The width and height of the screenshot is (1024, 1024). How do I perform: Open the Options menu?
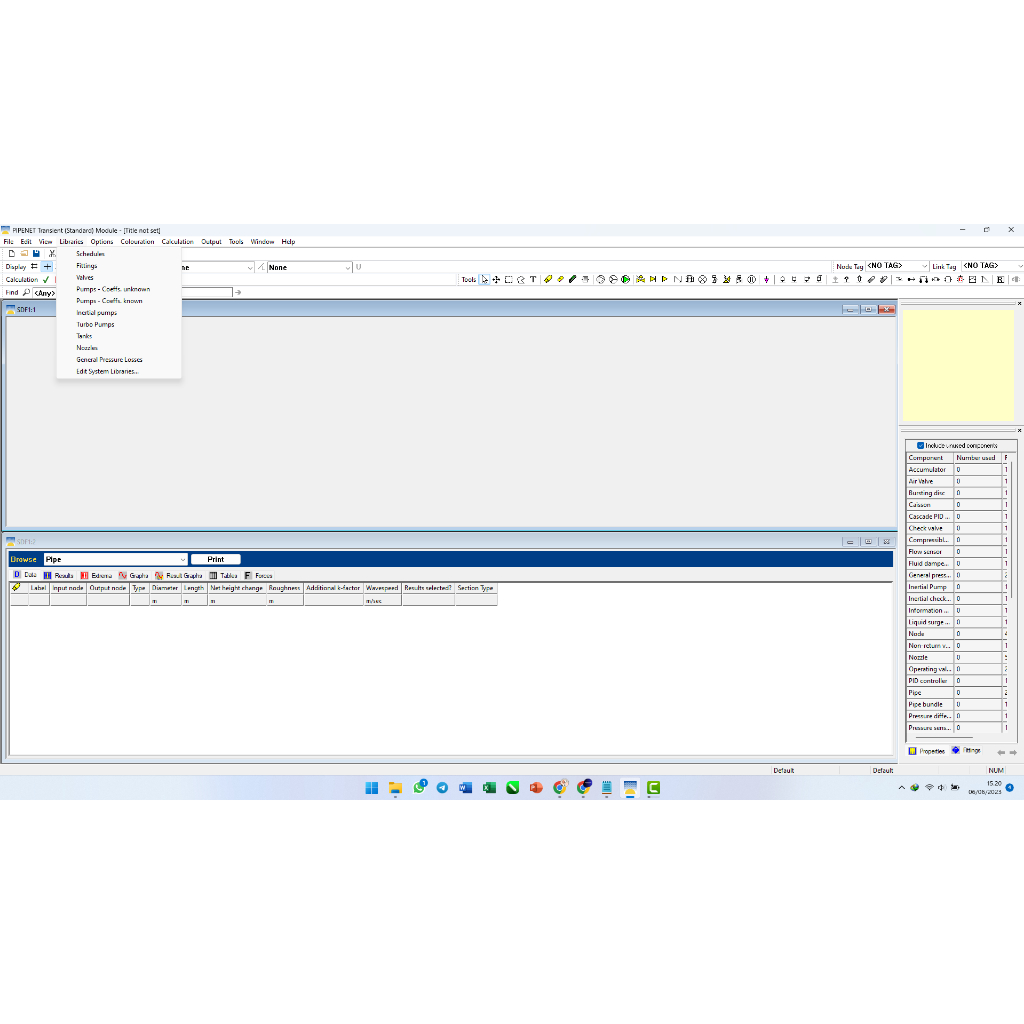pyautogui.click(x=102, y=242)
